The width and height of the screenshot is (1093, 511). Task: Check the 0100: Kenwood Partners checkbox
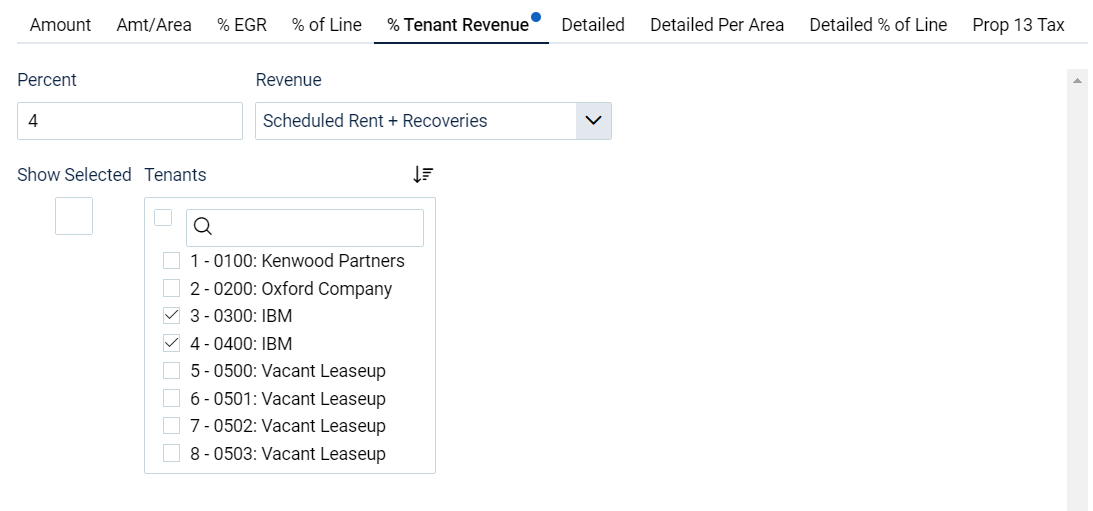[x=171, y=261]
